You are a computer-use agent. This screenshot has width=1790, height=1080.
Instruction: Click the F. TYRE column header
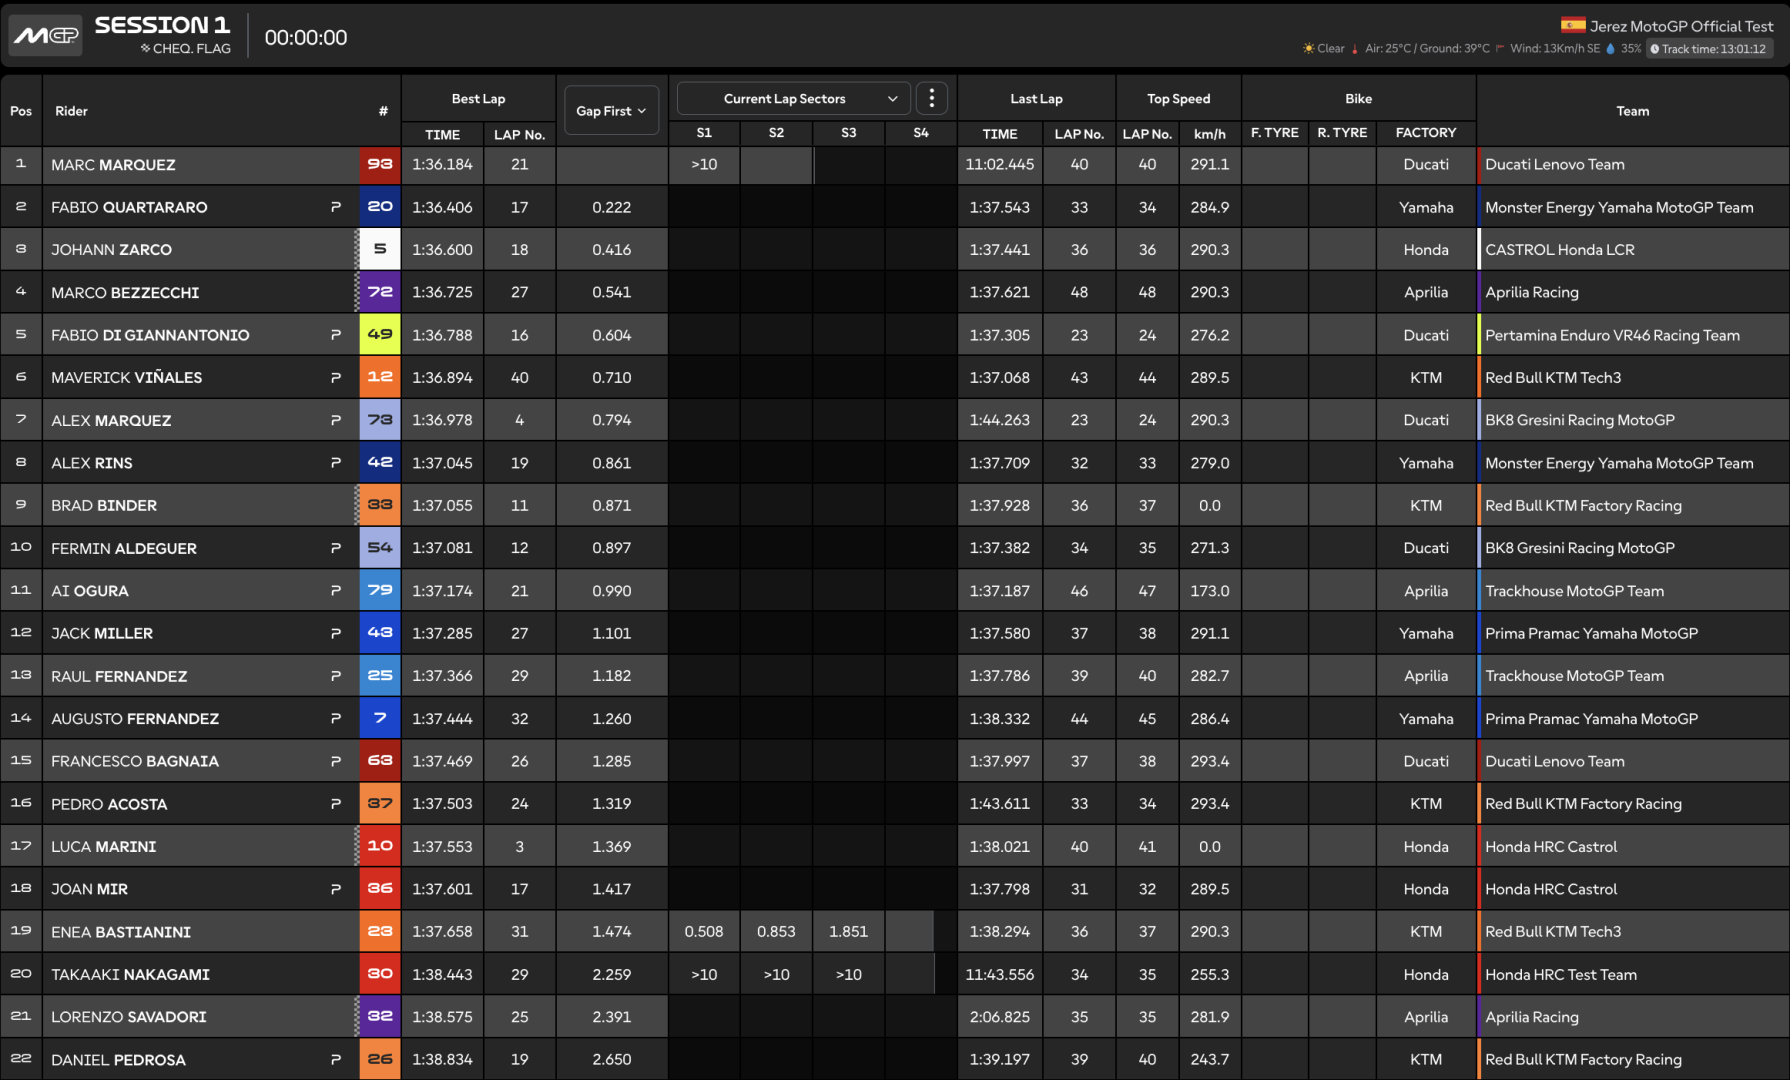[1275, 132]
